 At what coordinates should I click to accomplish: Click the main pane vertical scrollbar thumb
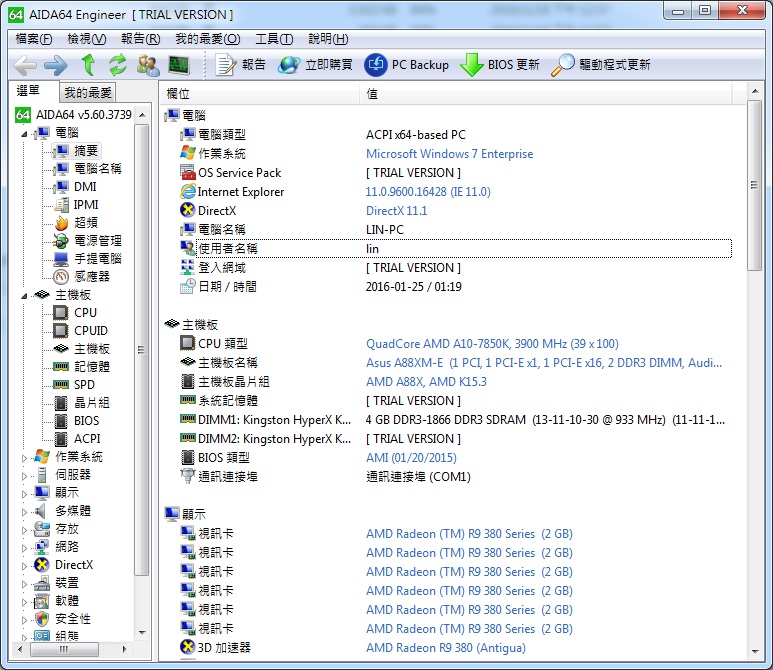(754, 185)
